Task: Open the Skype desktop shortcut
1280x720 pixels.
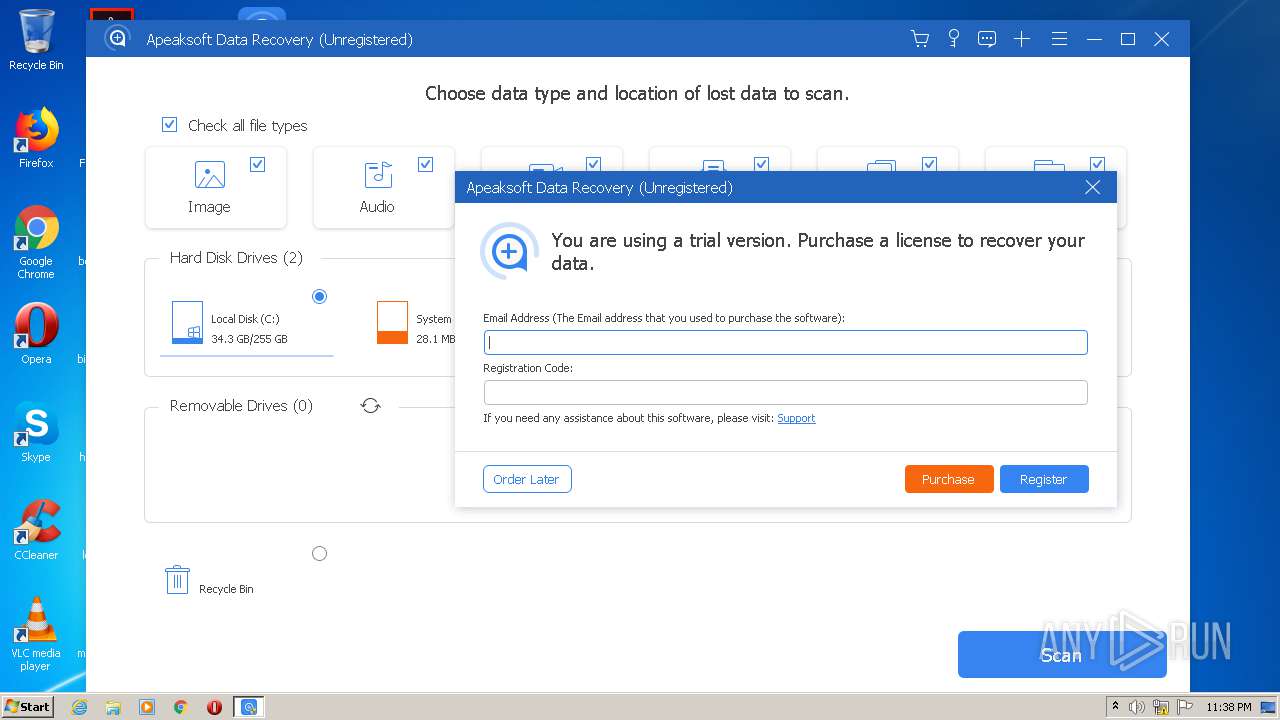Action: [36, 431]
